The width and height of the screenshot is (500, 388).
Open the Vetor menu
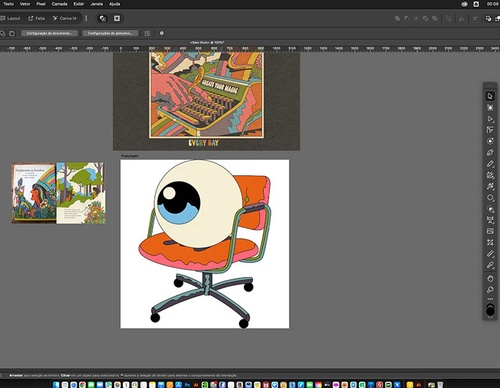pyautogui.click(x=25, y=4)
